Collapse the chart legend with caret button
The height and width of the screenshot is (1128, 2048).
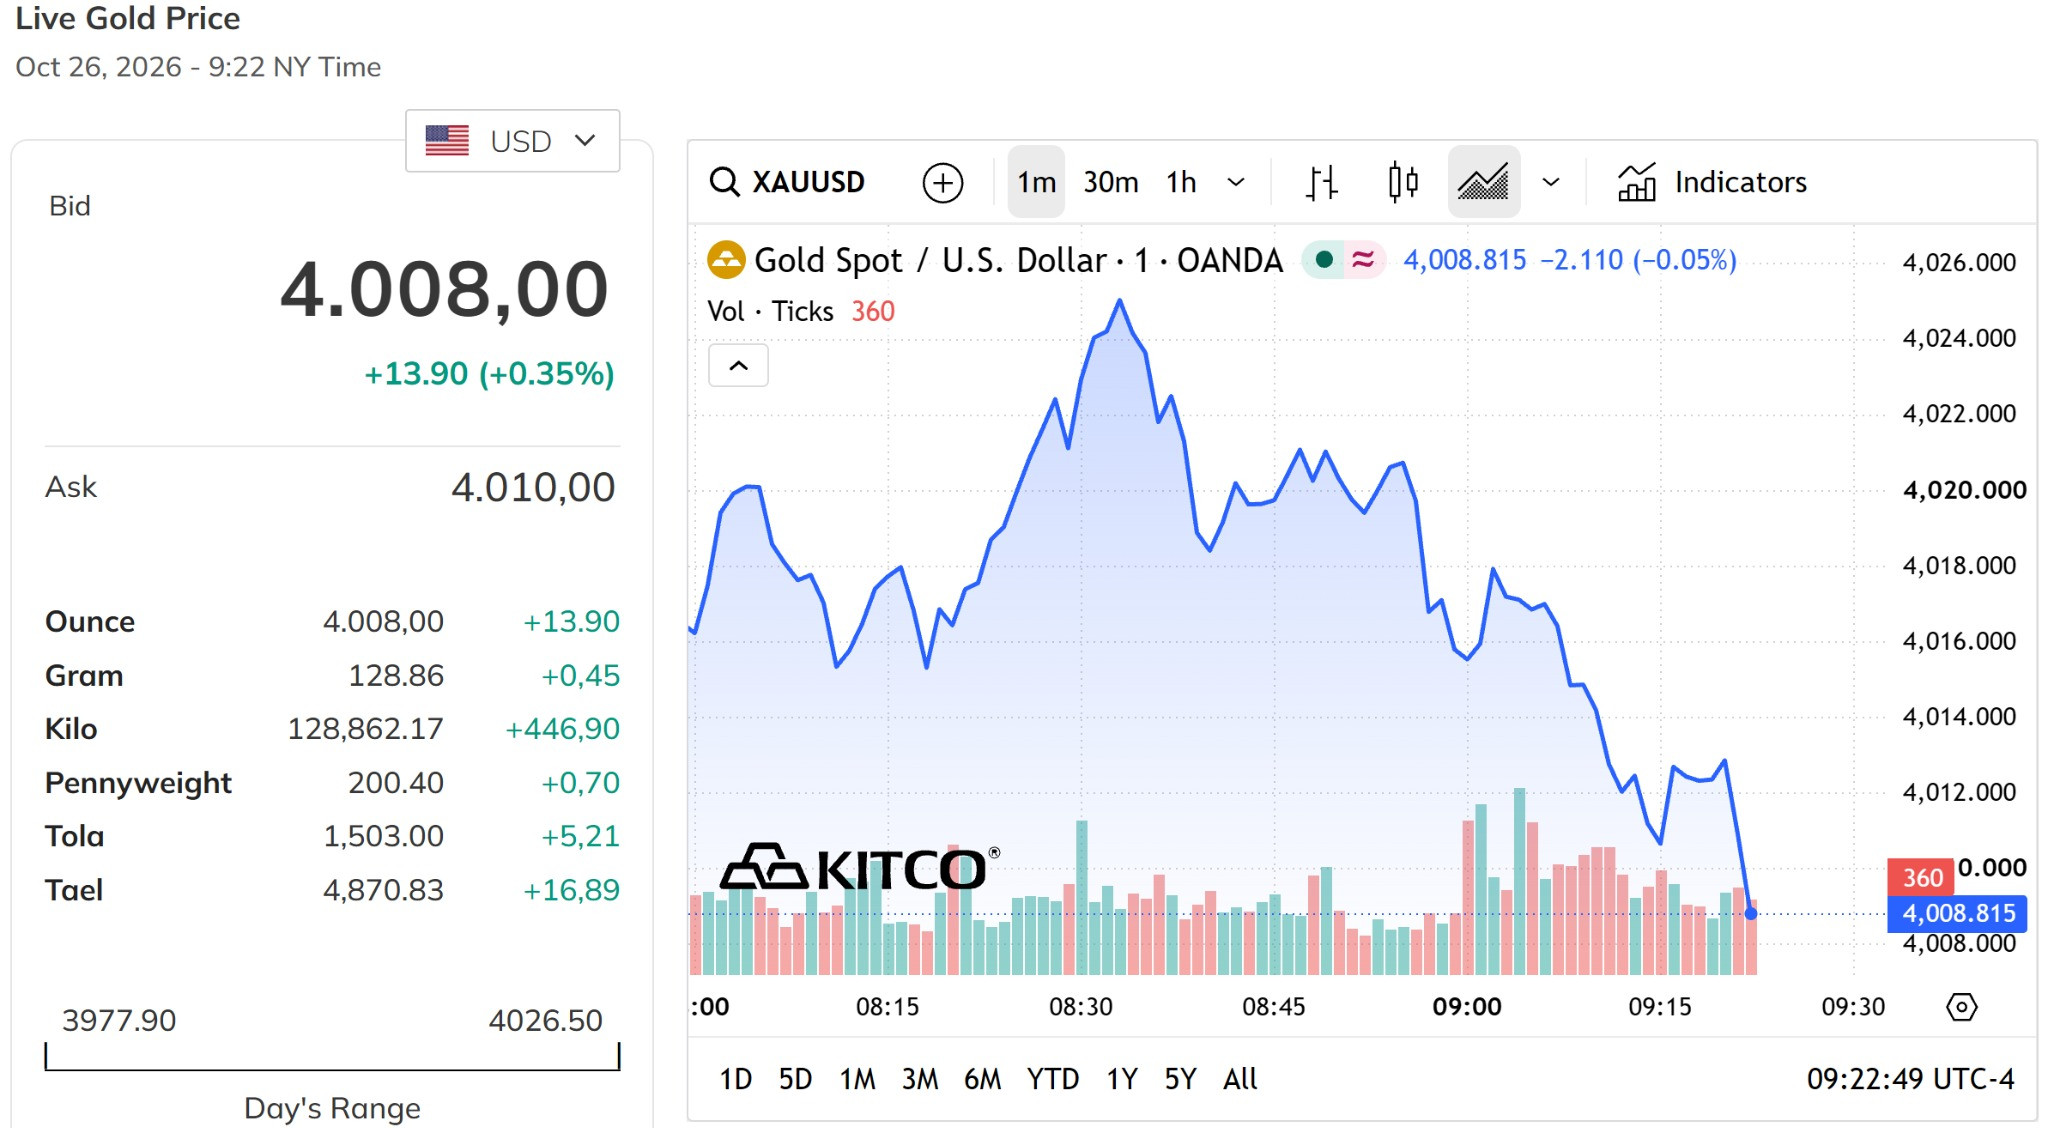click(x=738, y=366)
